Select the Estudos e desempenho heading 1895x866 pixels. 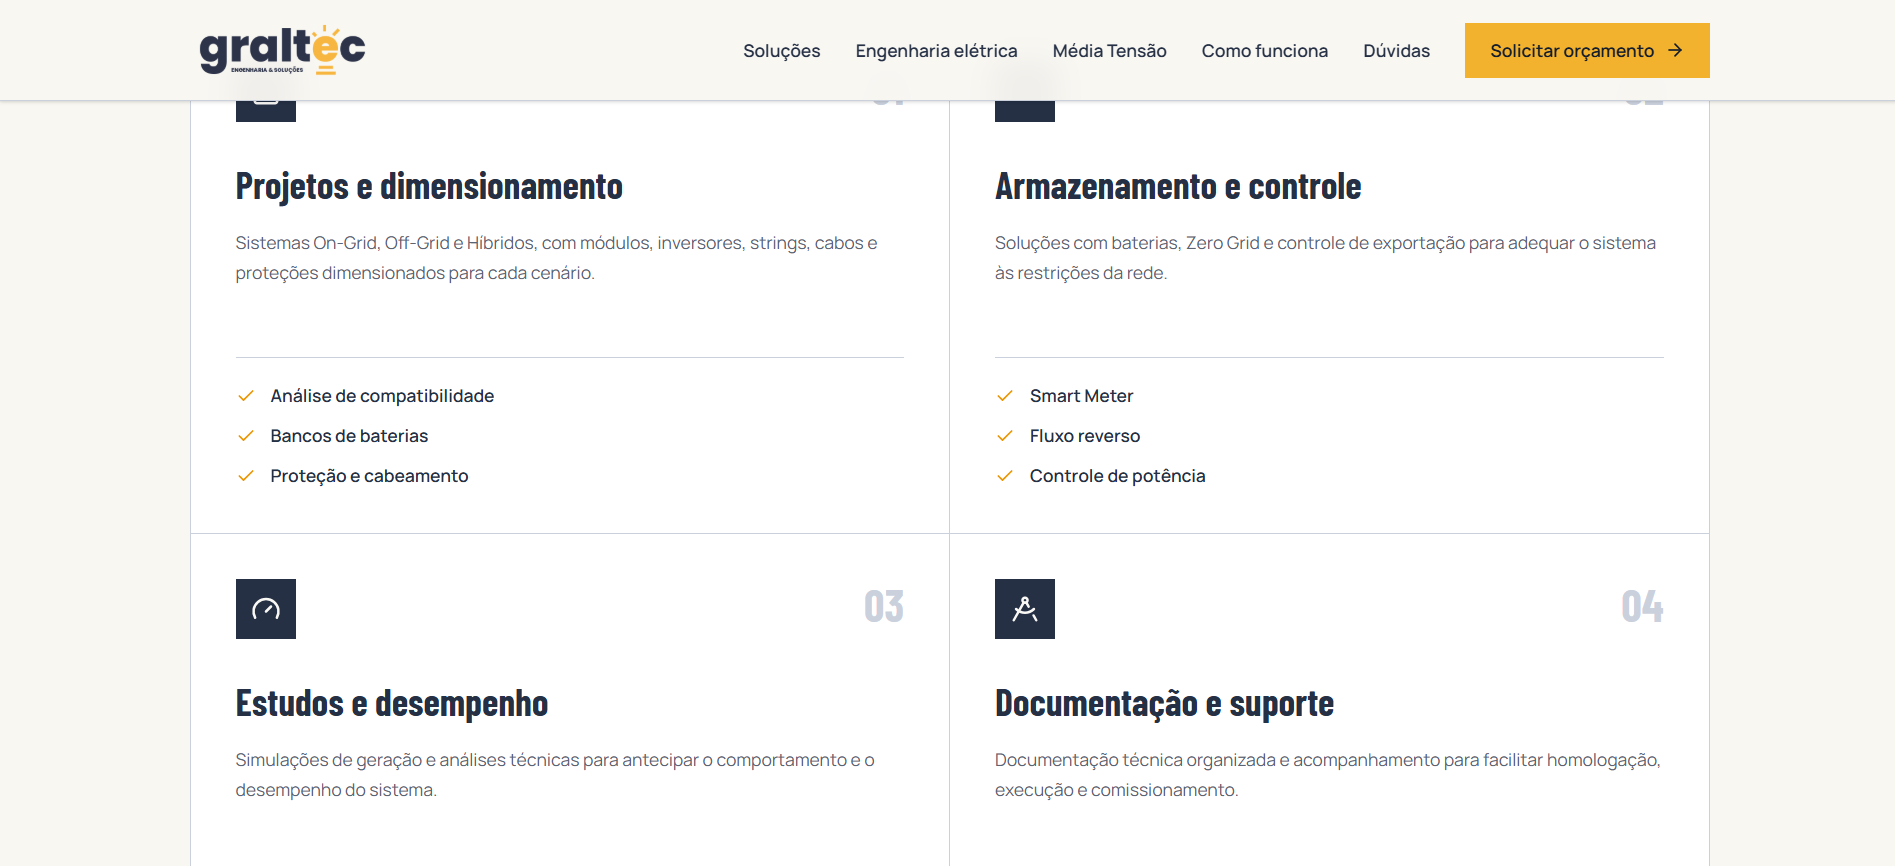click(392, 704)
